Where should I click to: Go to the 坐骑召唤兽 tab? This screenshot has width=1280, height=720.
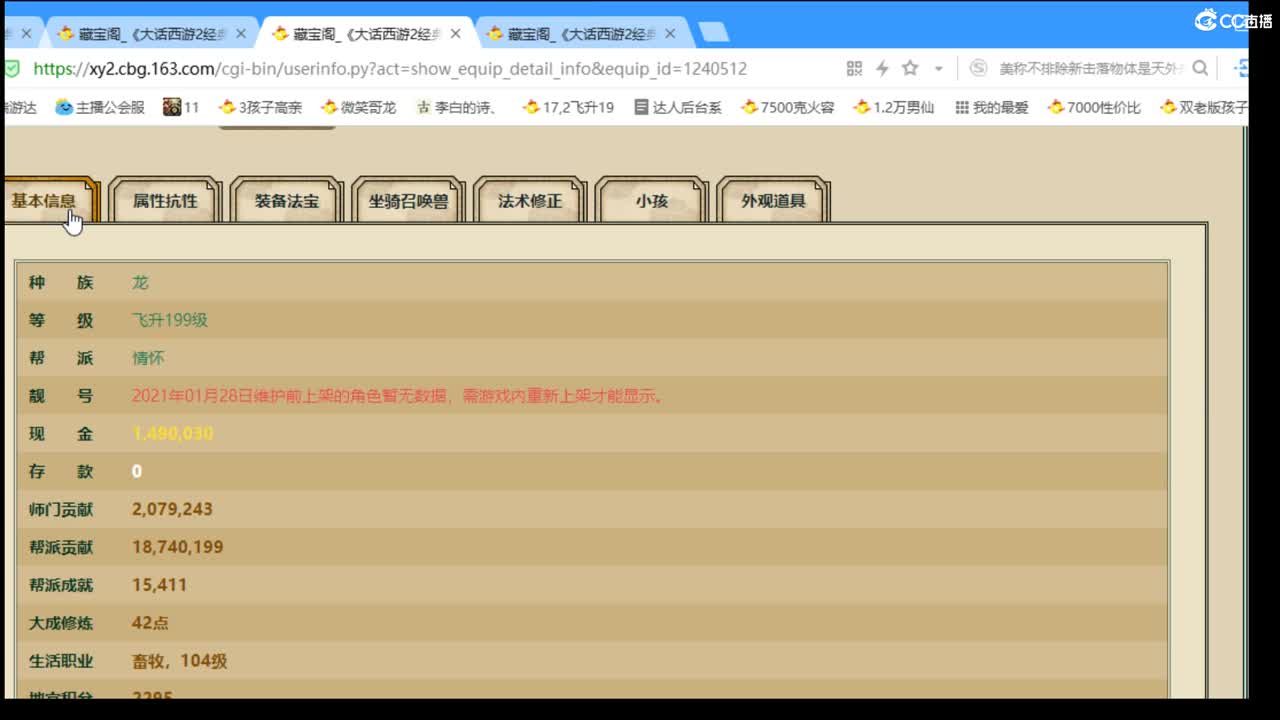[x=408, y=201]
